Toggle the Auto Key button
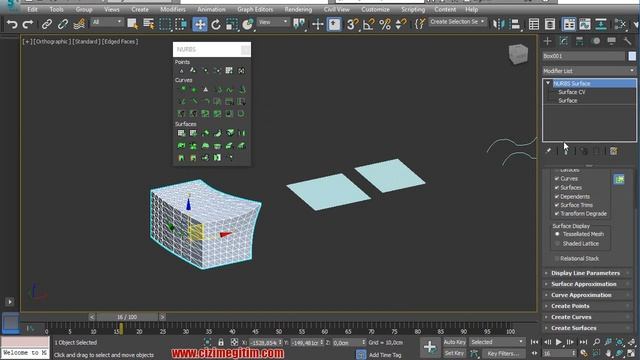The width and height of the screenshot is (640, 360). pos(454,342)
